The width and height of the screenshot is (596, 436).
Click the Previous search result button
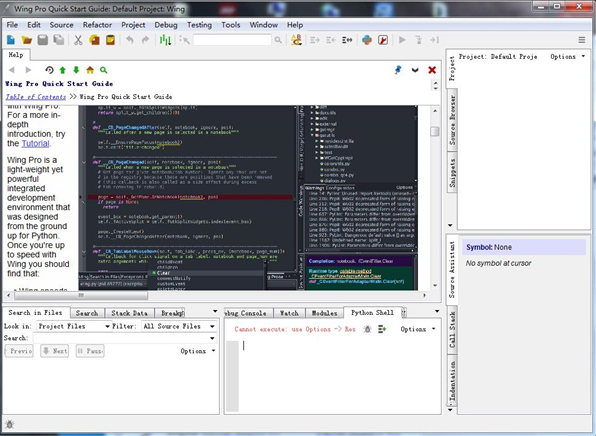[19, 351]
